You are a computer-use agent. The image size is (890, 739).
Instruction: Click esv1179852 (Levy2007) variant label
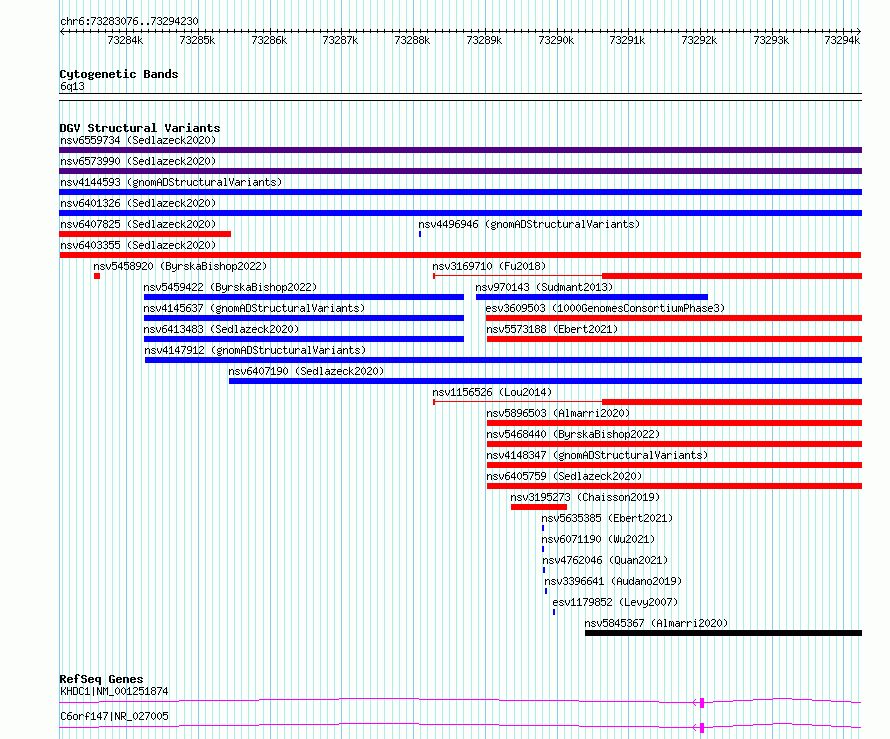615,602
